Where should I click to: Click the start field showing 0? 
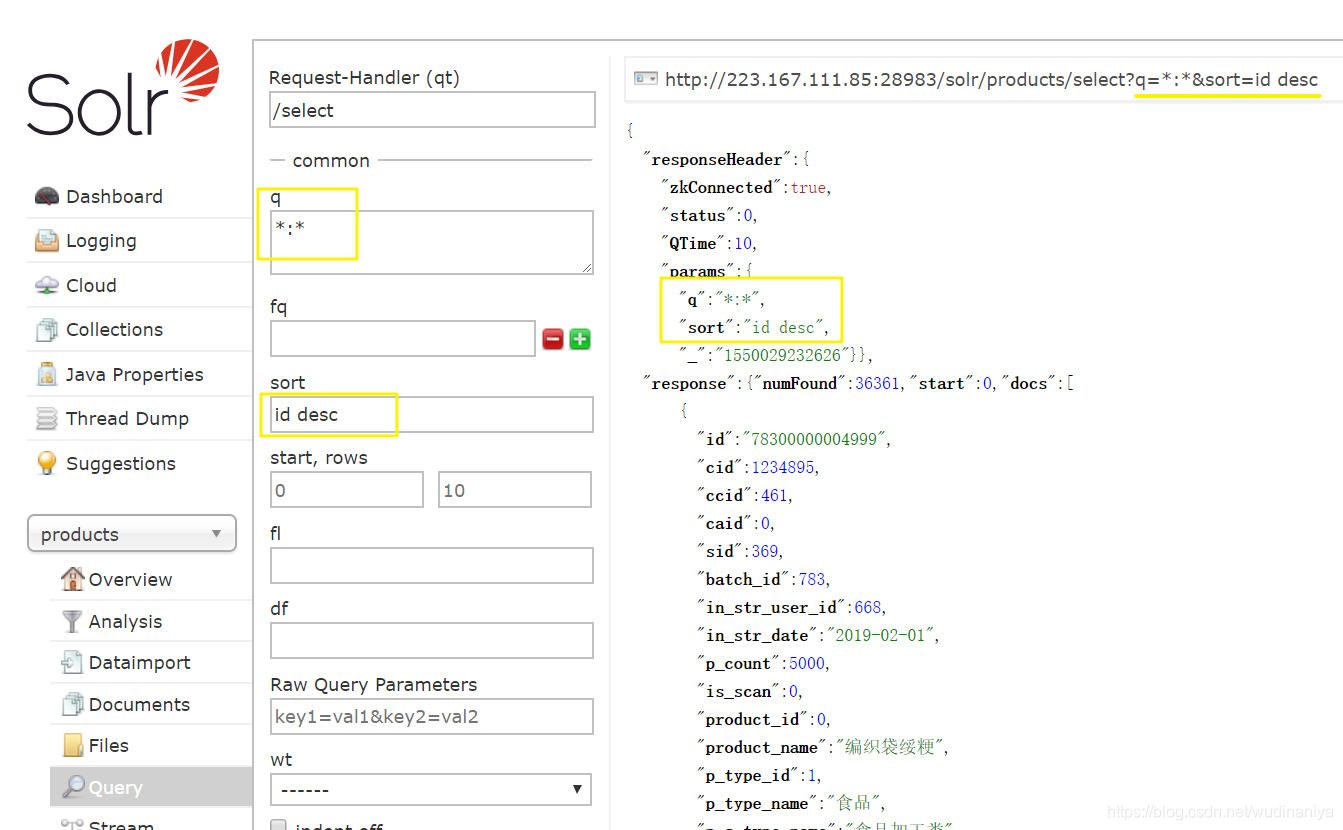tap(347, 490)
